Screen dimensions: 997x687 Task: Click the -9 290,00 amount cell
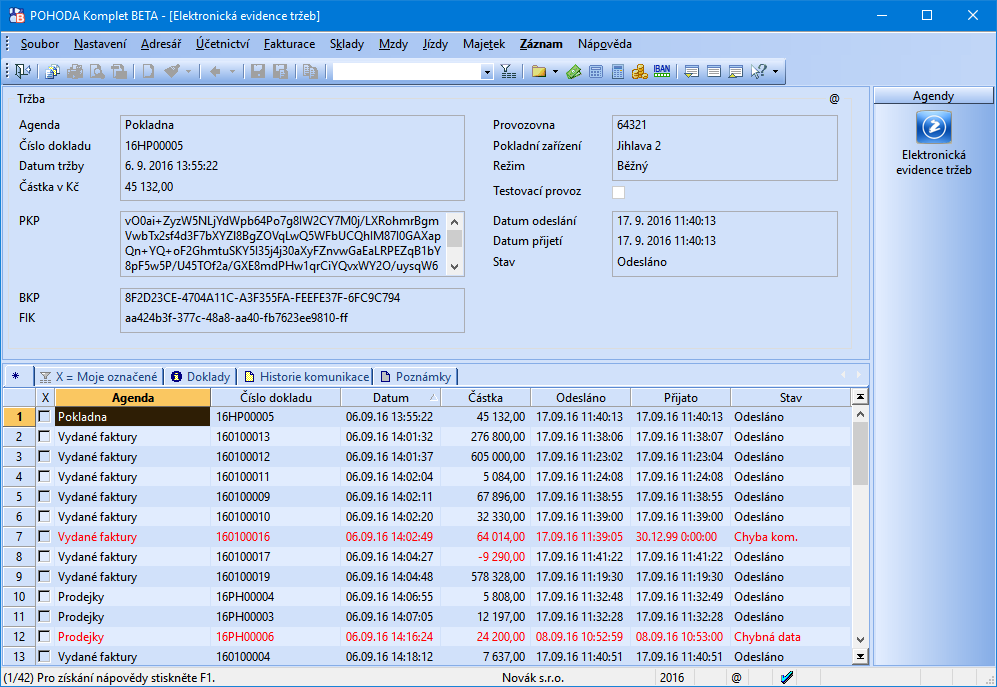click(x=486, y=557)
